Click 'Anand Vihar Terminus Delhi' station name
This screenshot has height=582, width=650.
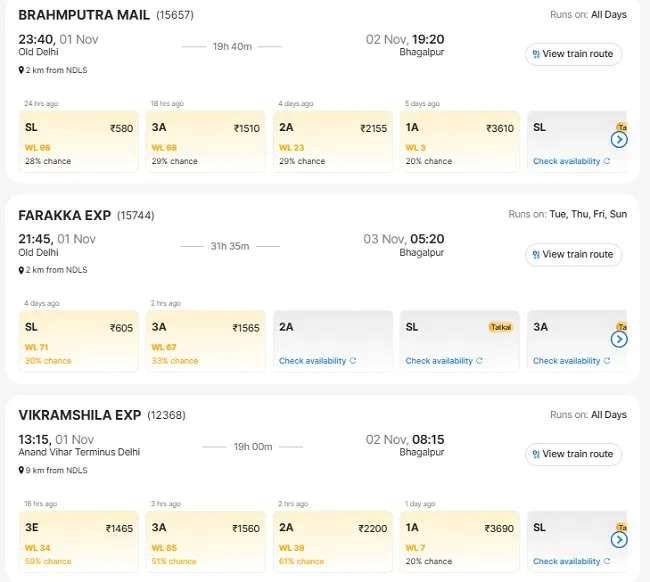[x=79, y=452]
